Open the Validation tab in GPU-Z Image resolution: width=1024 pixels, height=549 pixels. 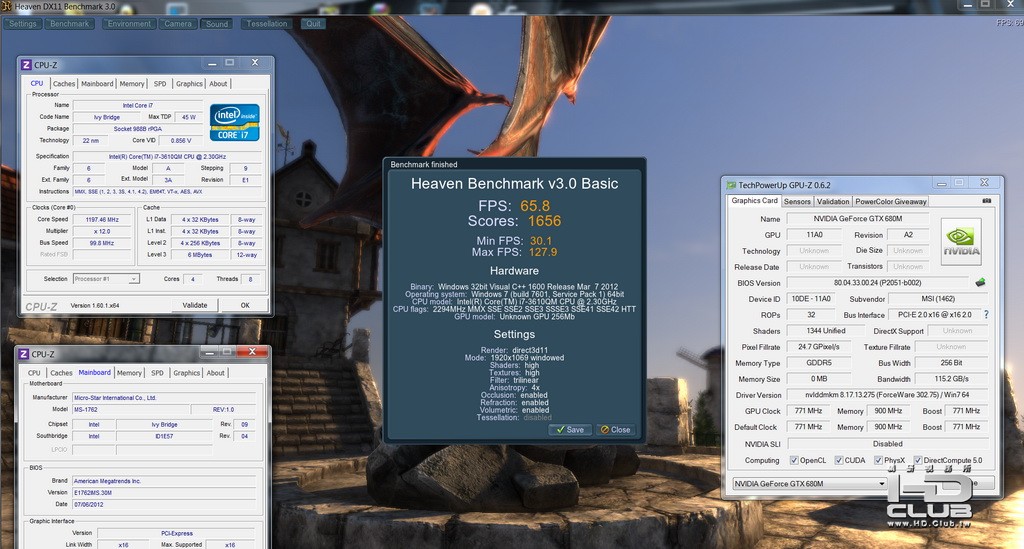click(833, 202)
